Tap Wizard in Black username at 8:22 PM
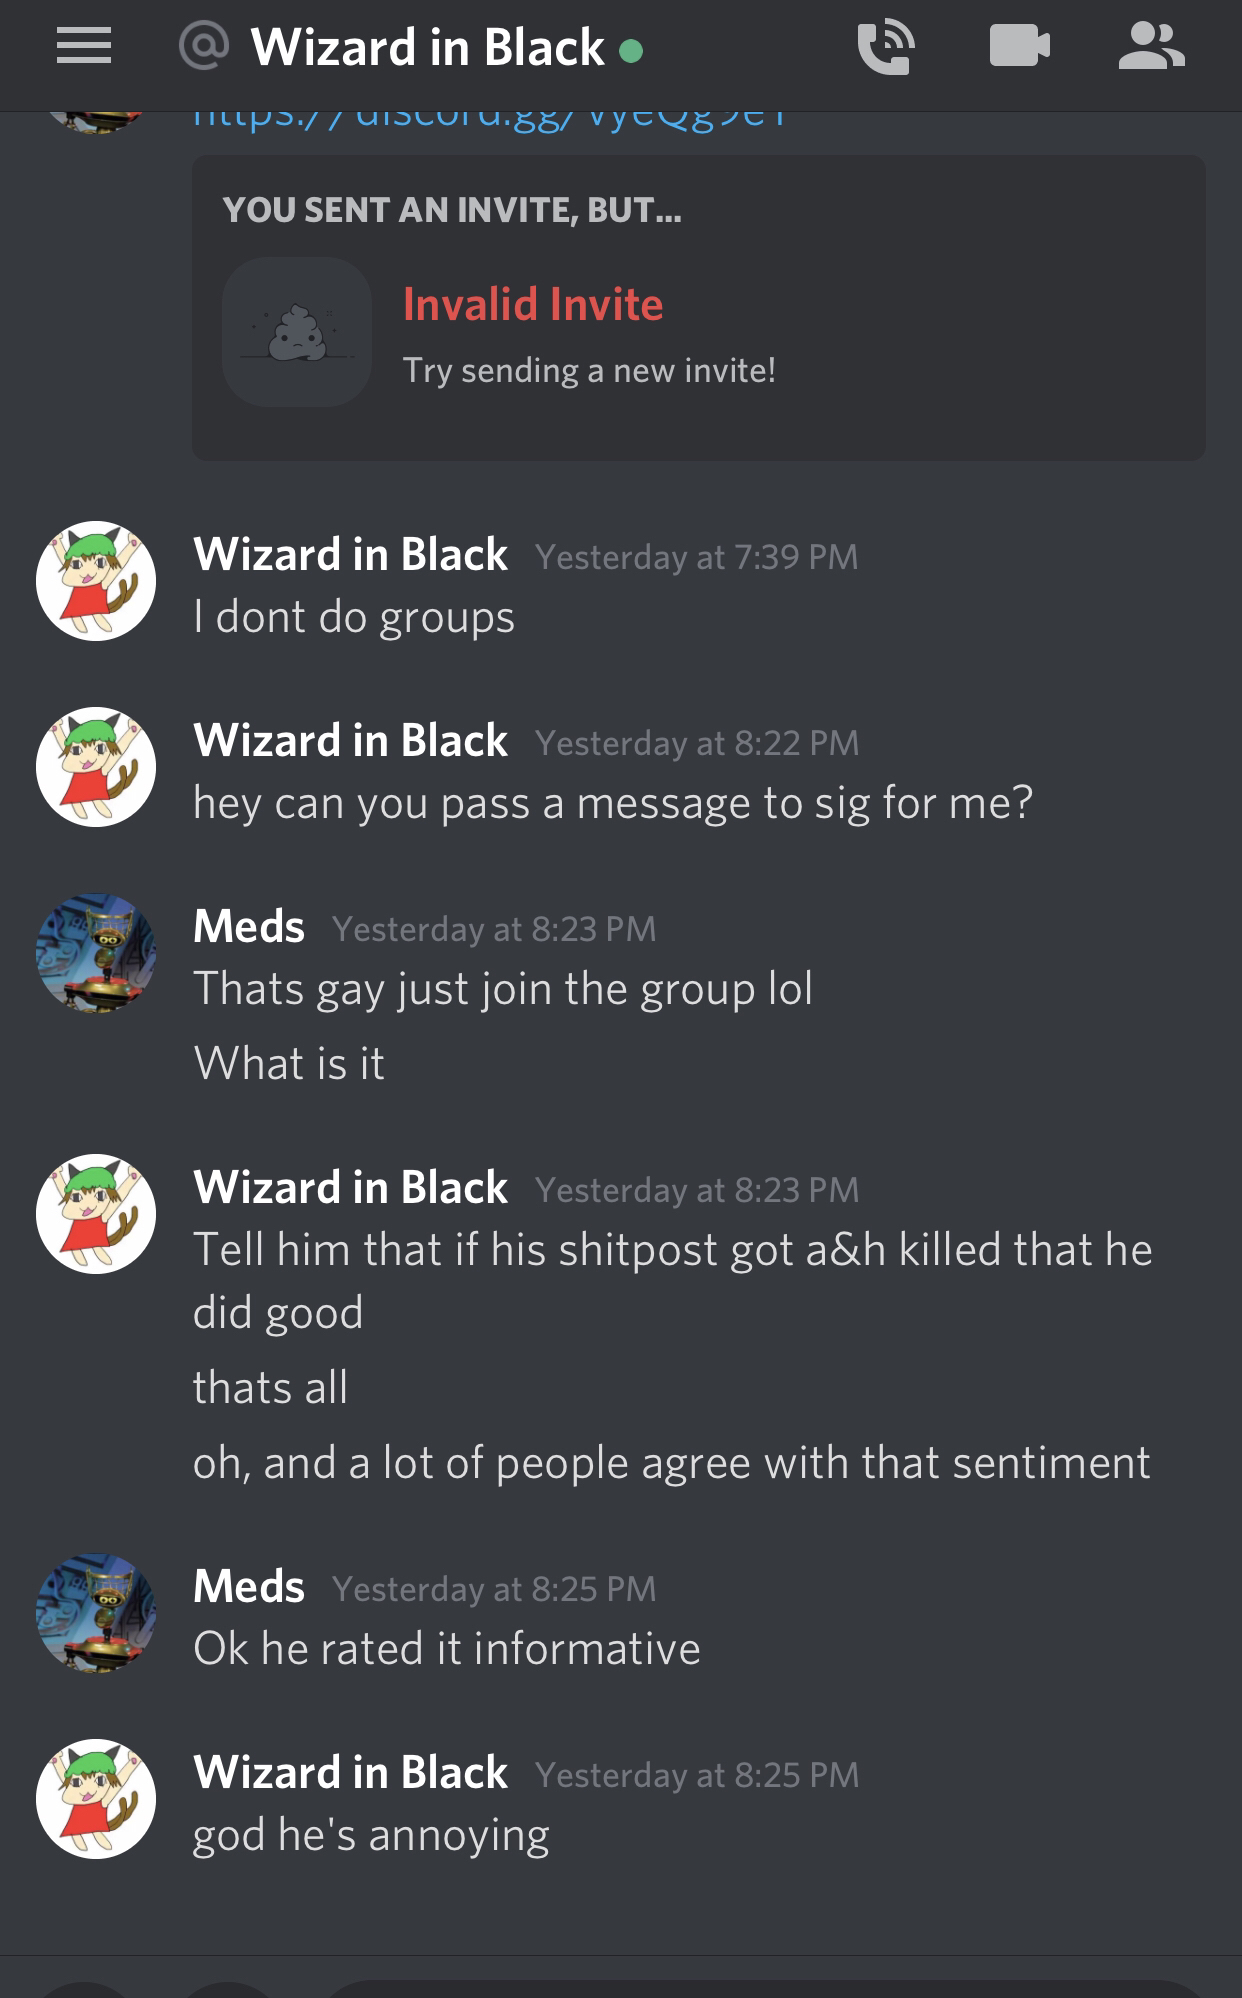1242x1998 pixels. [351, 741]
